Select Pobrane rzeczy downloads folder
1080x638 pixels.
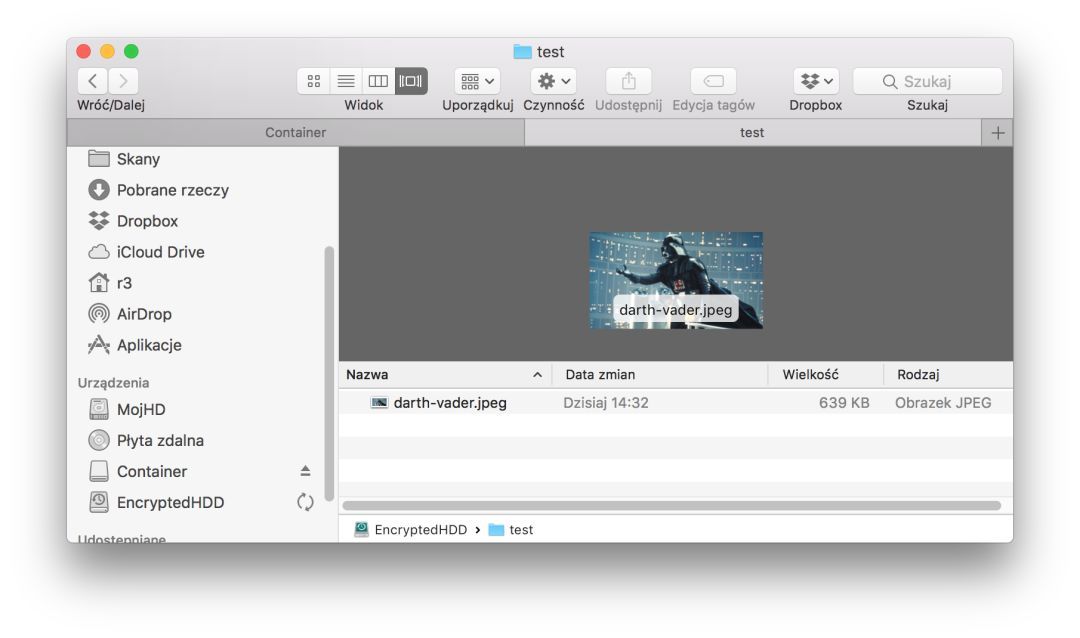tap(172, 190)
